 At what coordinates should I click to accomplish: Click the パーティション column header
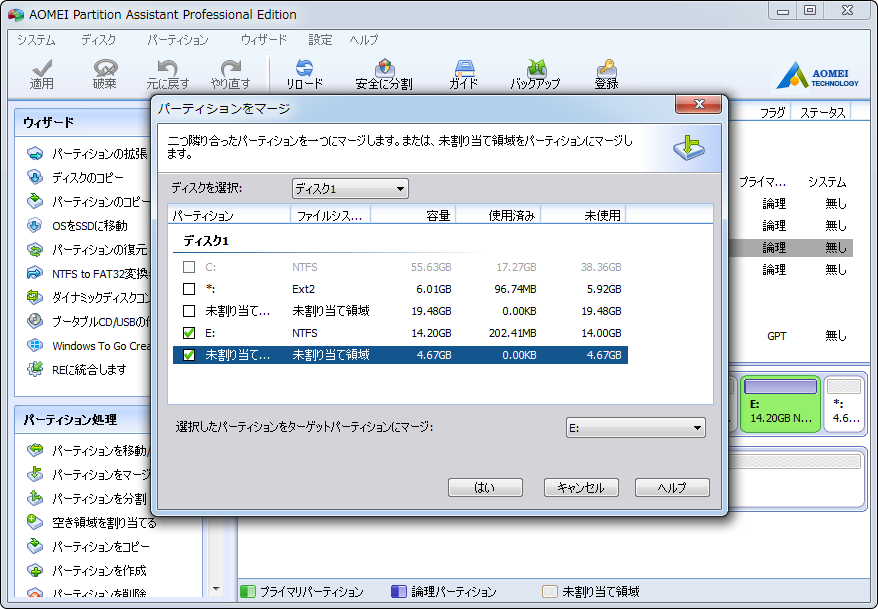(x=229, y=215)
